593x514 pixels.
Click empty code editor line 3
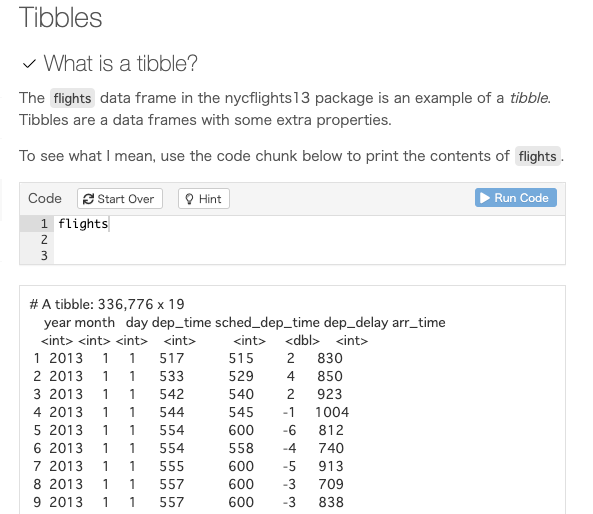(x=309, y=256)
